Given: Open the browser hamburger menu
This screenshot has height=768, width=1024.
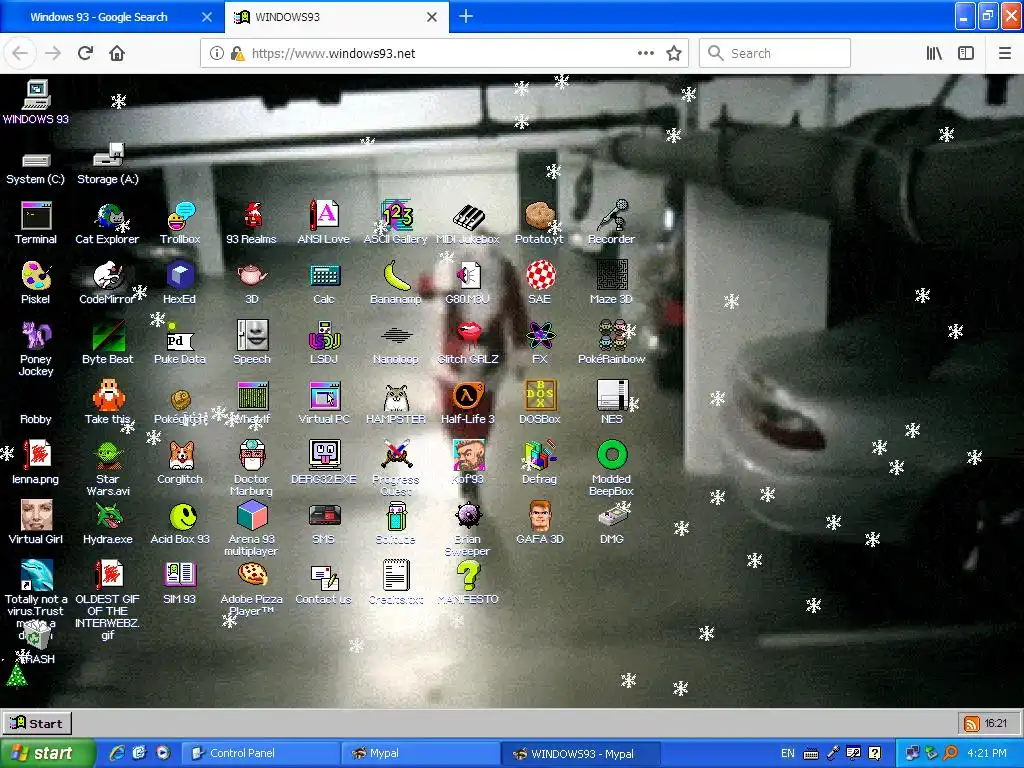Looking at the screenshot, I should [1005, 54].
